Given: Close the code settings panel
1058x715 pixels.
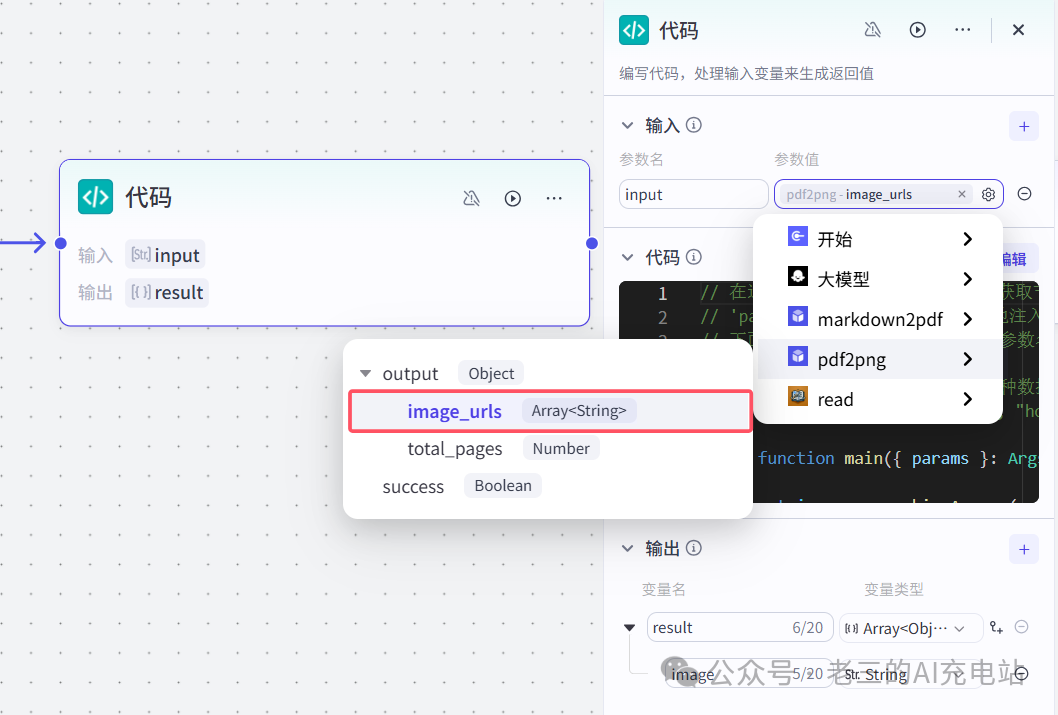Looking at the screenshot, I should coord(1018,30).
